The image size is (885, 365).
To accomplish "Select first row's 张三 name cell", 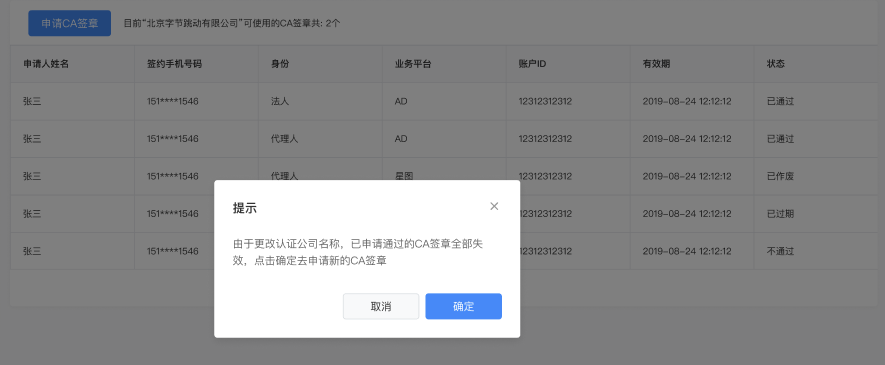I will (32, 102).
